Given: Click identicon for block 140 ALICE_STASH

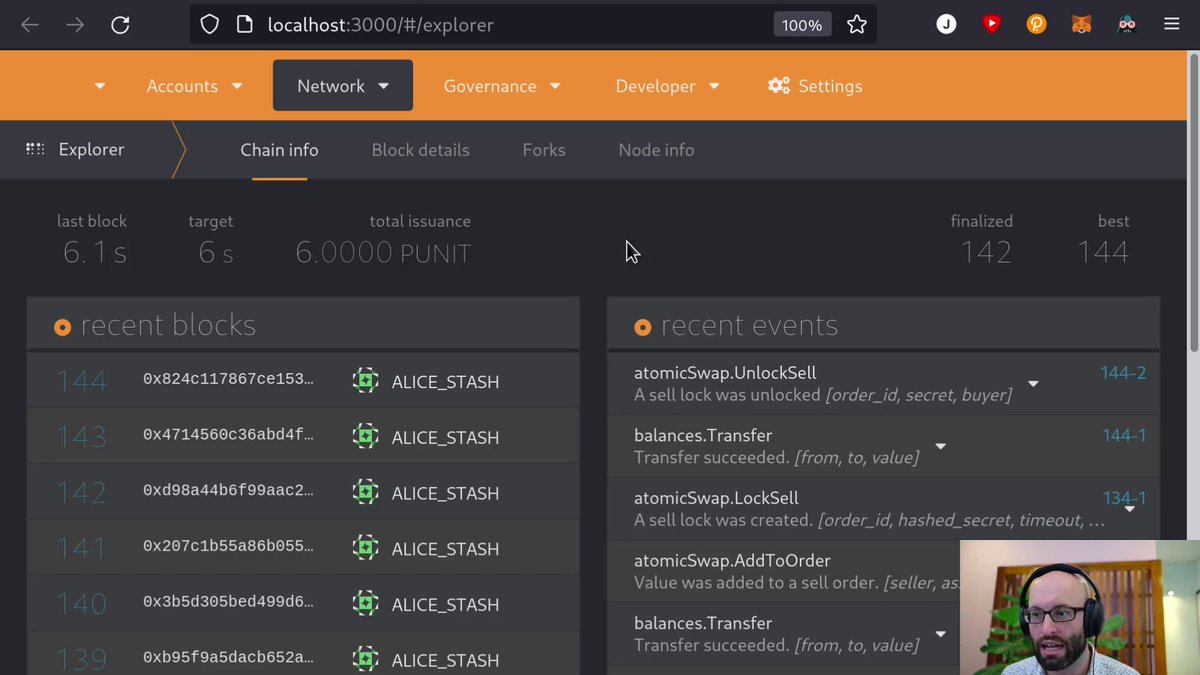Looking at the screenshot, I should click(365, 604).
